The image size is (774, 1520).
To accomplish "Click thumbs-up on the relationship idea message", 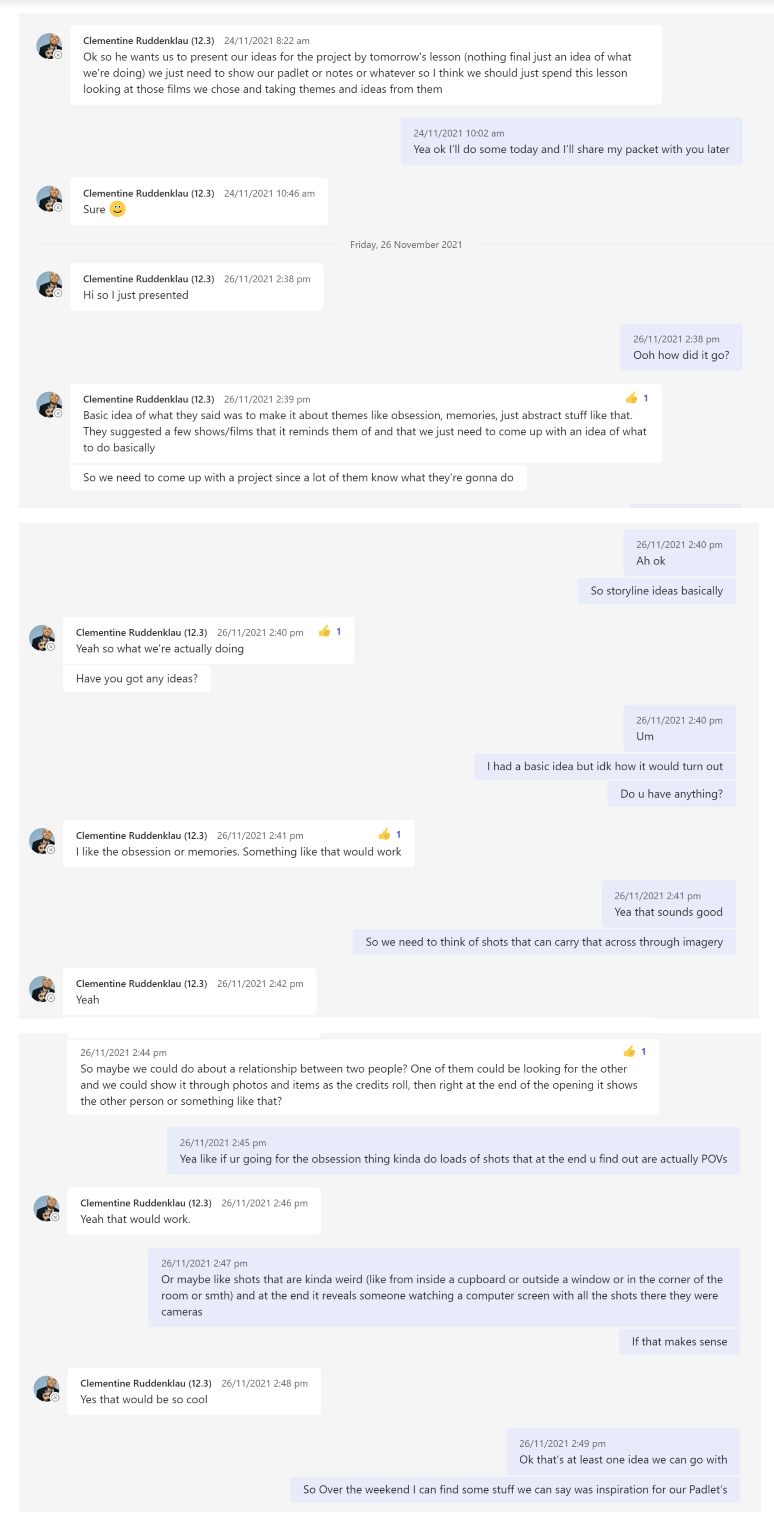I will (x=629, y=1051).
